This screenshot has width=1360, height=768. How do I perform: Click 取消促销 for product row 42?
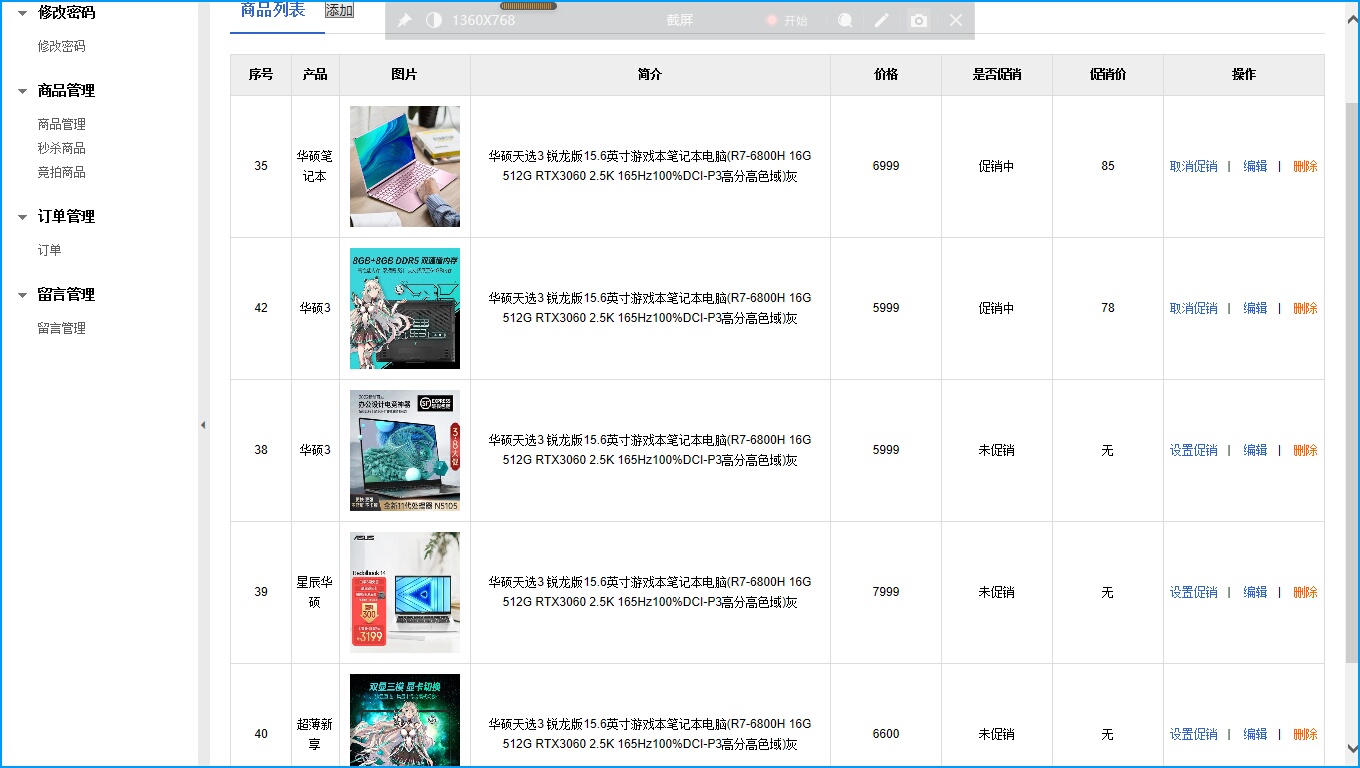(1194, 309)
